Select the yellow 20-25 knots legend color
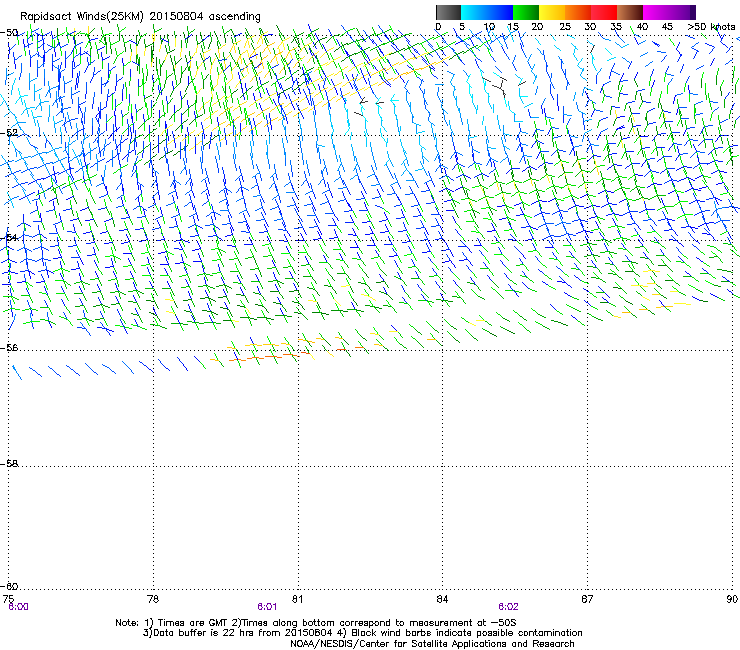Screen dimensions: 740x650 pos(552,12)
